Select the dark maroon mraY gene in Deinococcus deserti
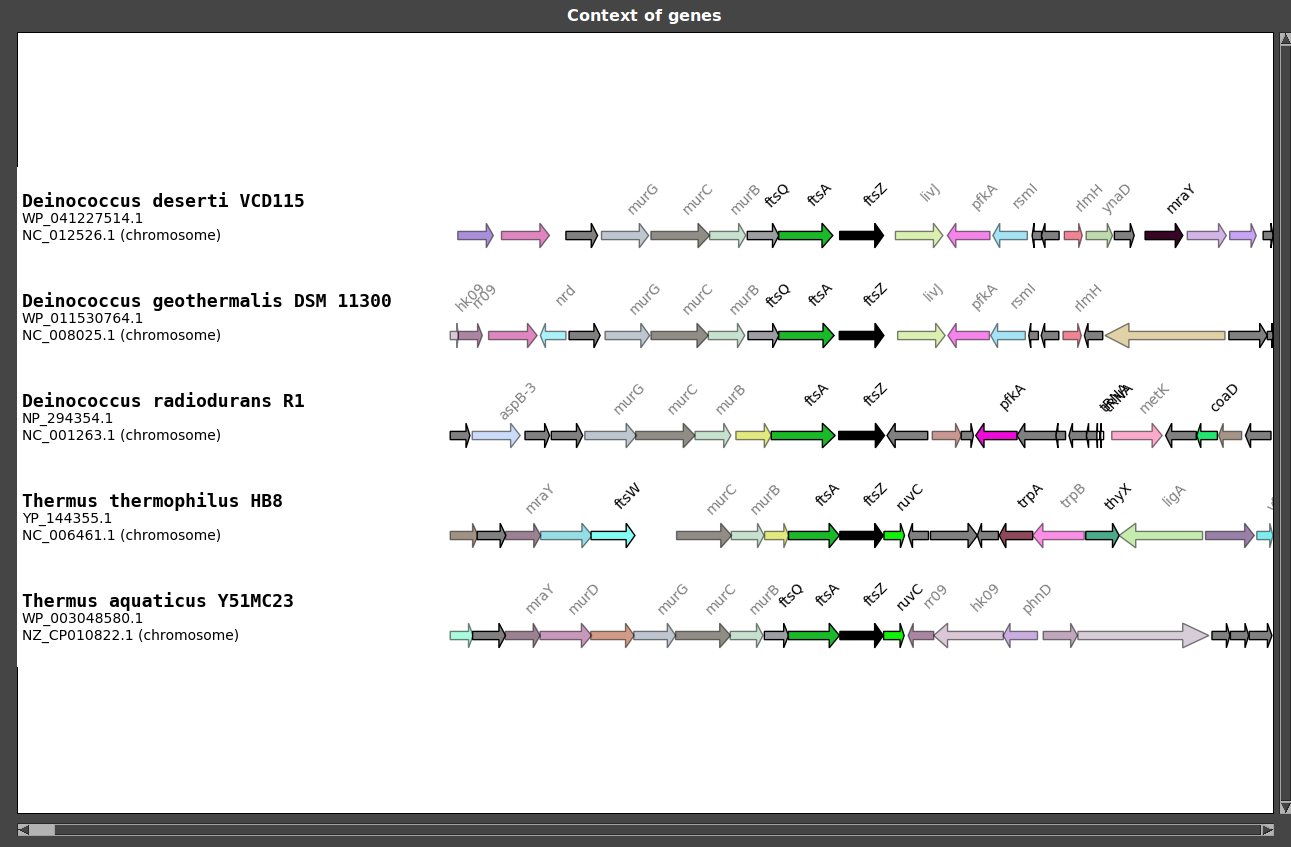Image resolution: width=1291 pixels, height=847 pixels. 1163,236
